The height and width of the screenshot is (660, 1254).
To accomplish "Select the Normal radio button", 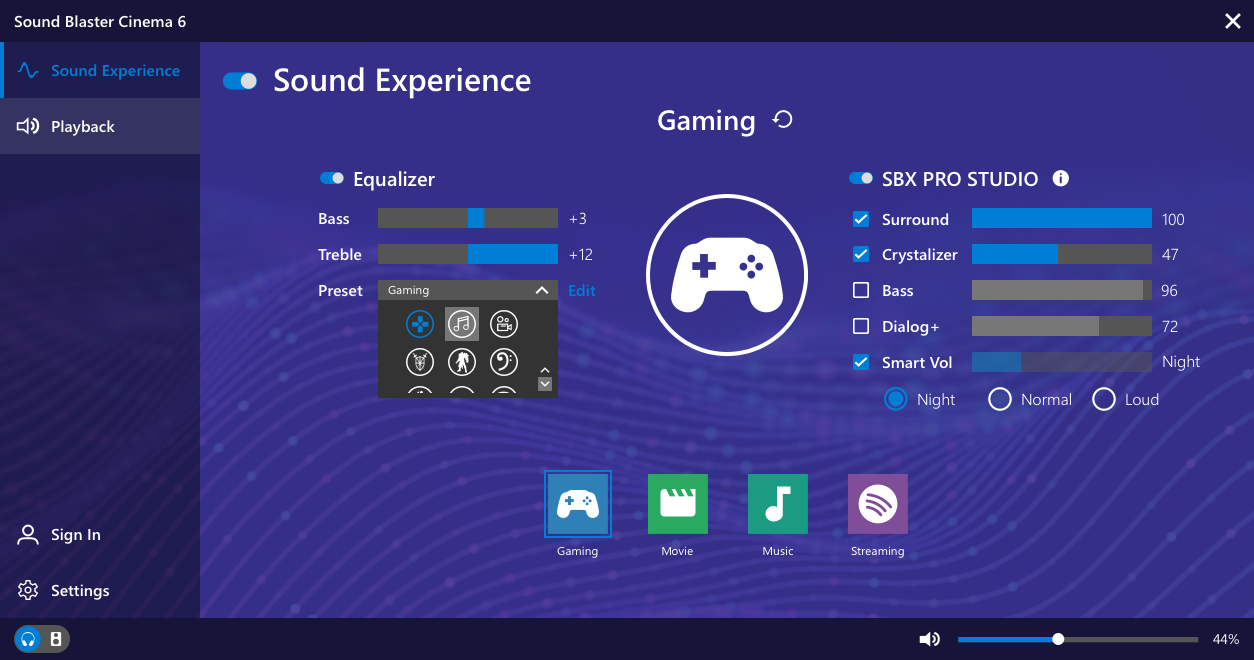I will point(999,399).
